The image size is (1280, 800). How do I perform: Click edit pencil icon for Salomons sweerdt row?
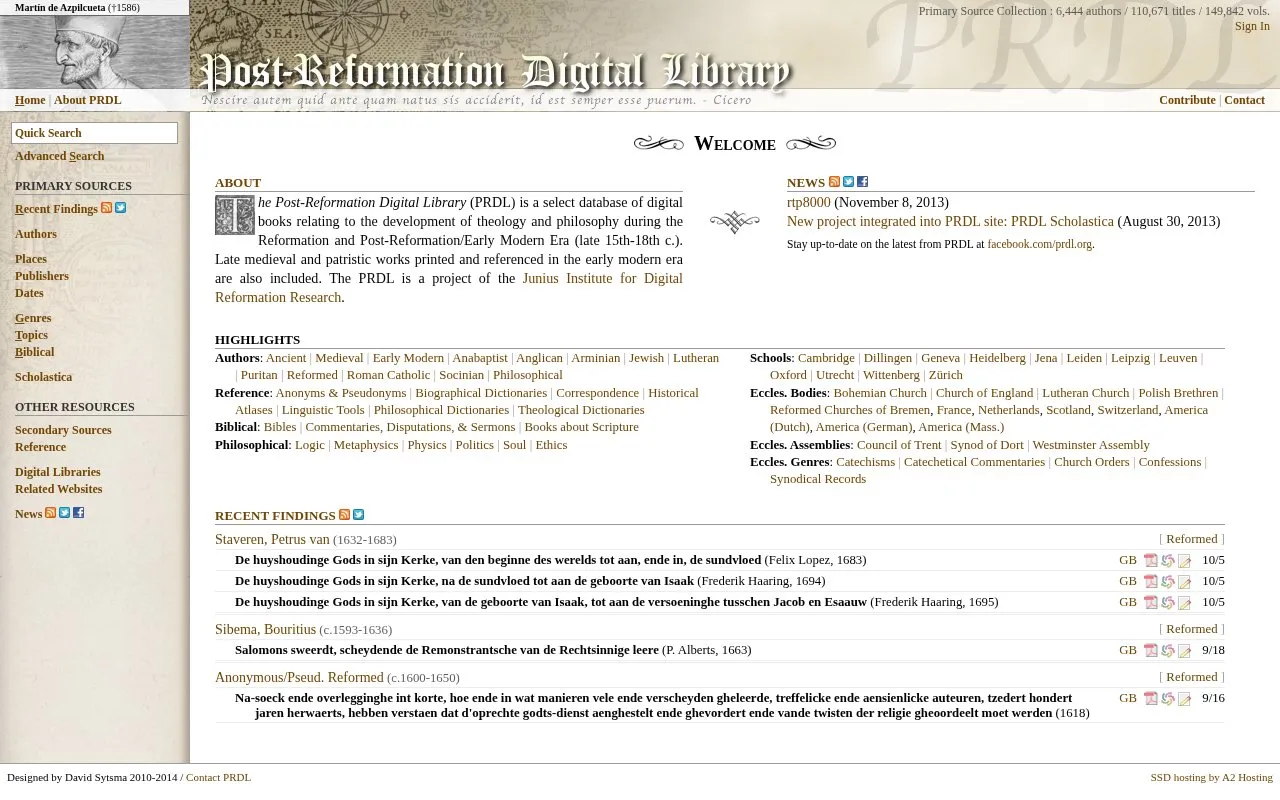1185,651
